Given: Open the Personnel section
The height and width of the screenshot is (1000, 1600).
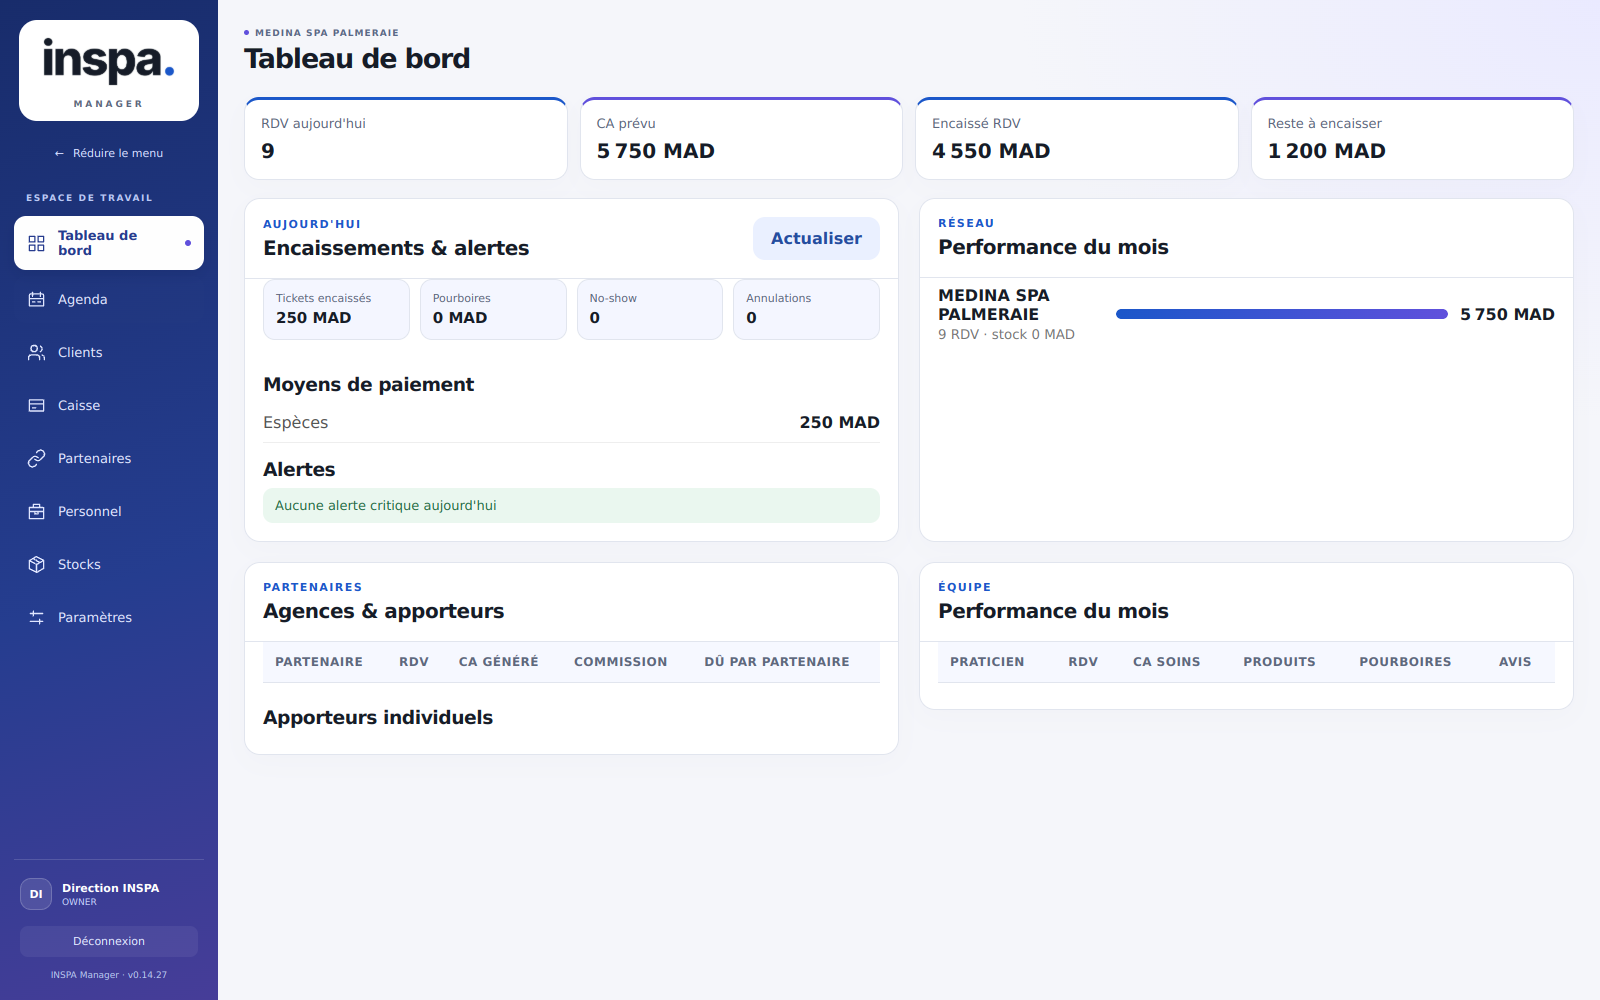Looking at the screenshot, I should point(109,511).
